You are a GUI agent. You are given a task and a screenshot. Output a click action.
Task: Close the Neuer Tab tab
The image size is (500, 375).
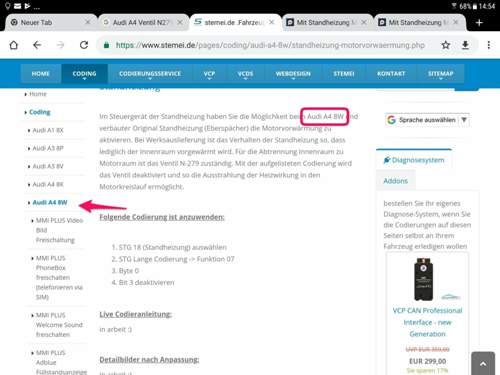click(x=88, y=22)
